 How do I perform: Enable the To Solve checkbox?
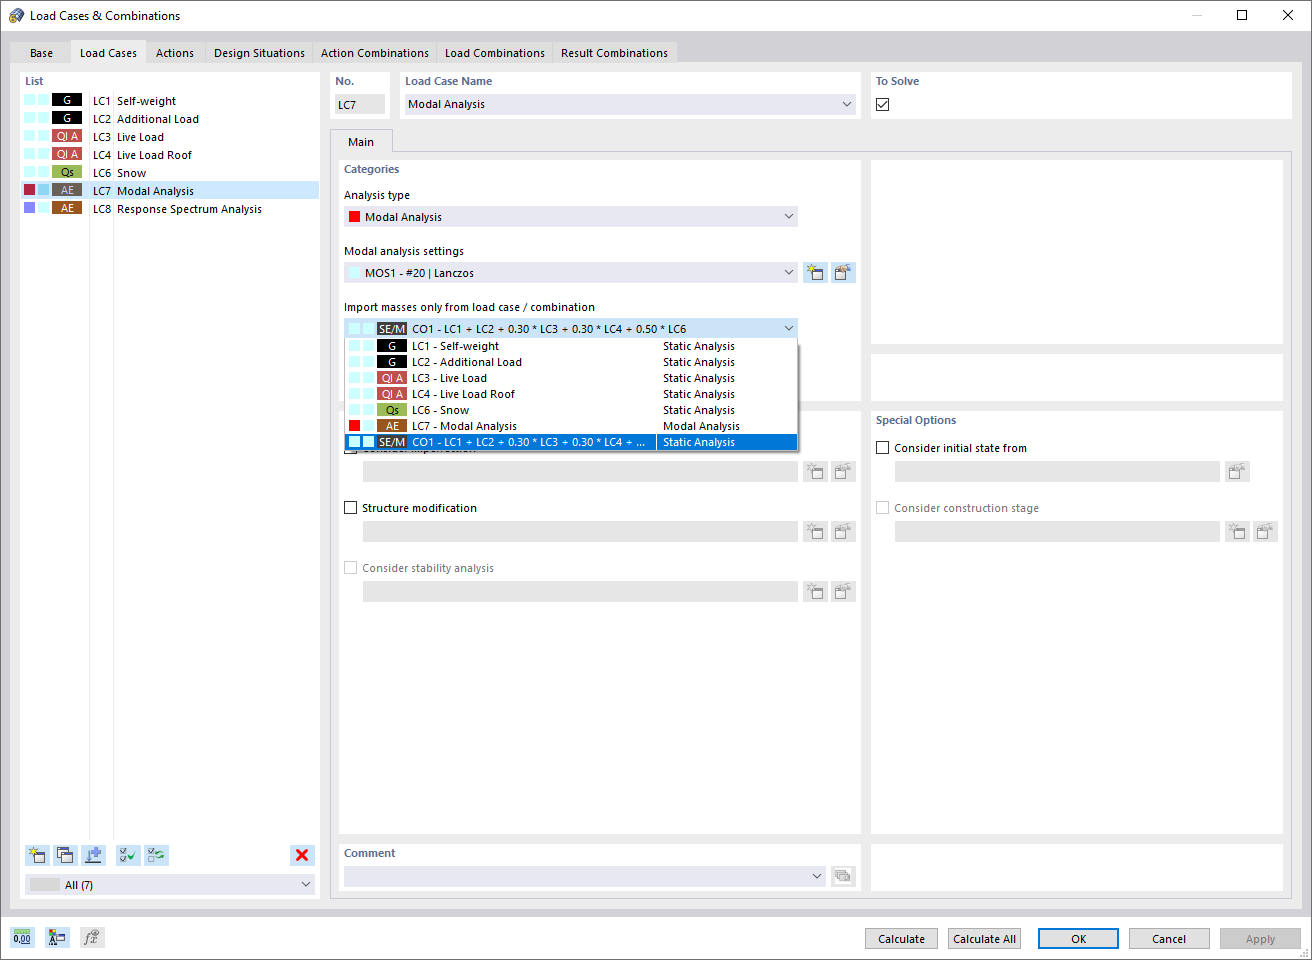[881, 103]
